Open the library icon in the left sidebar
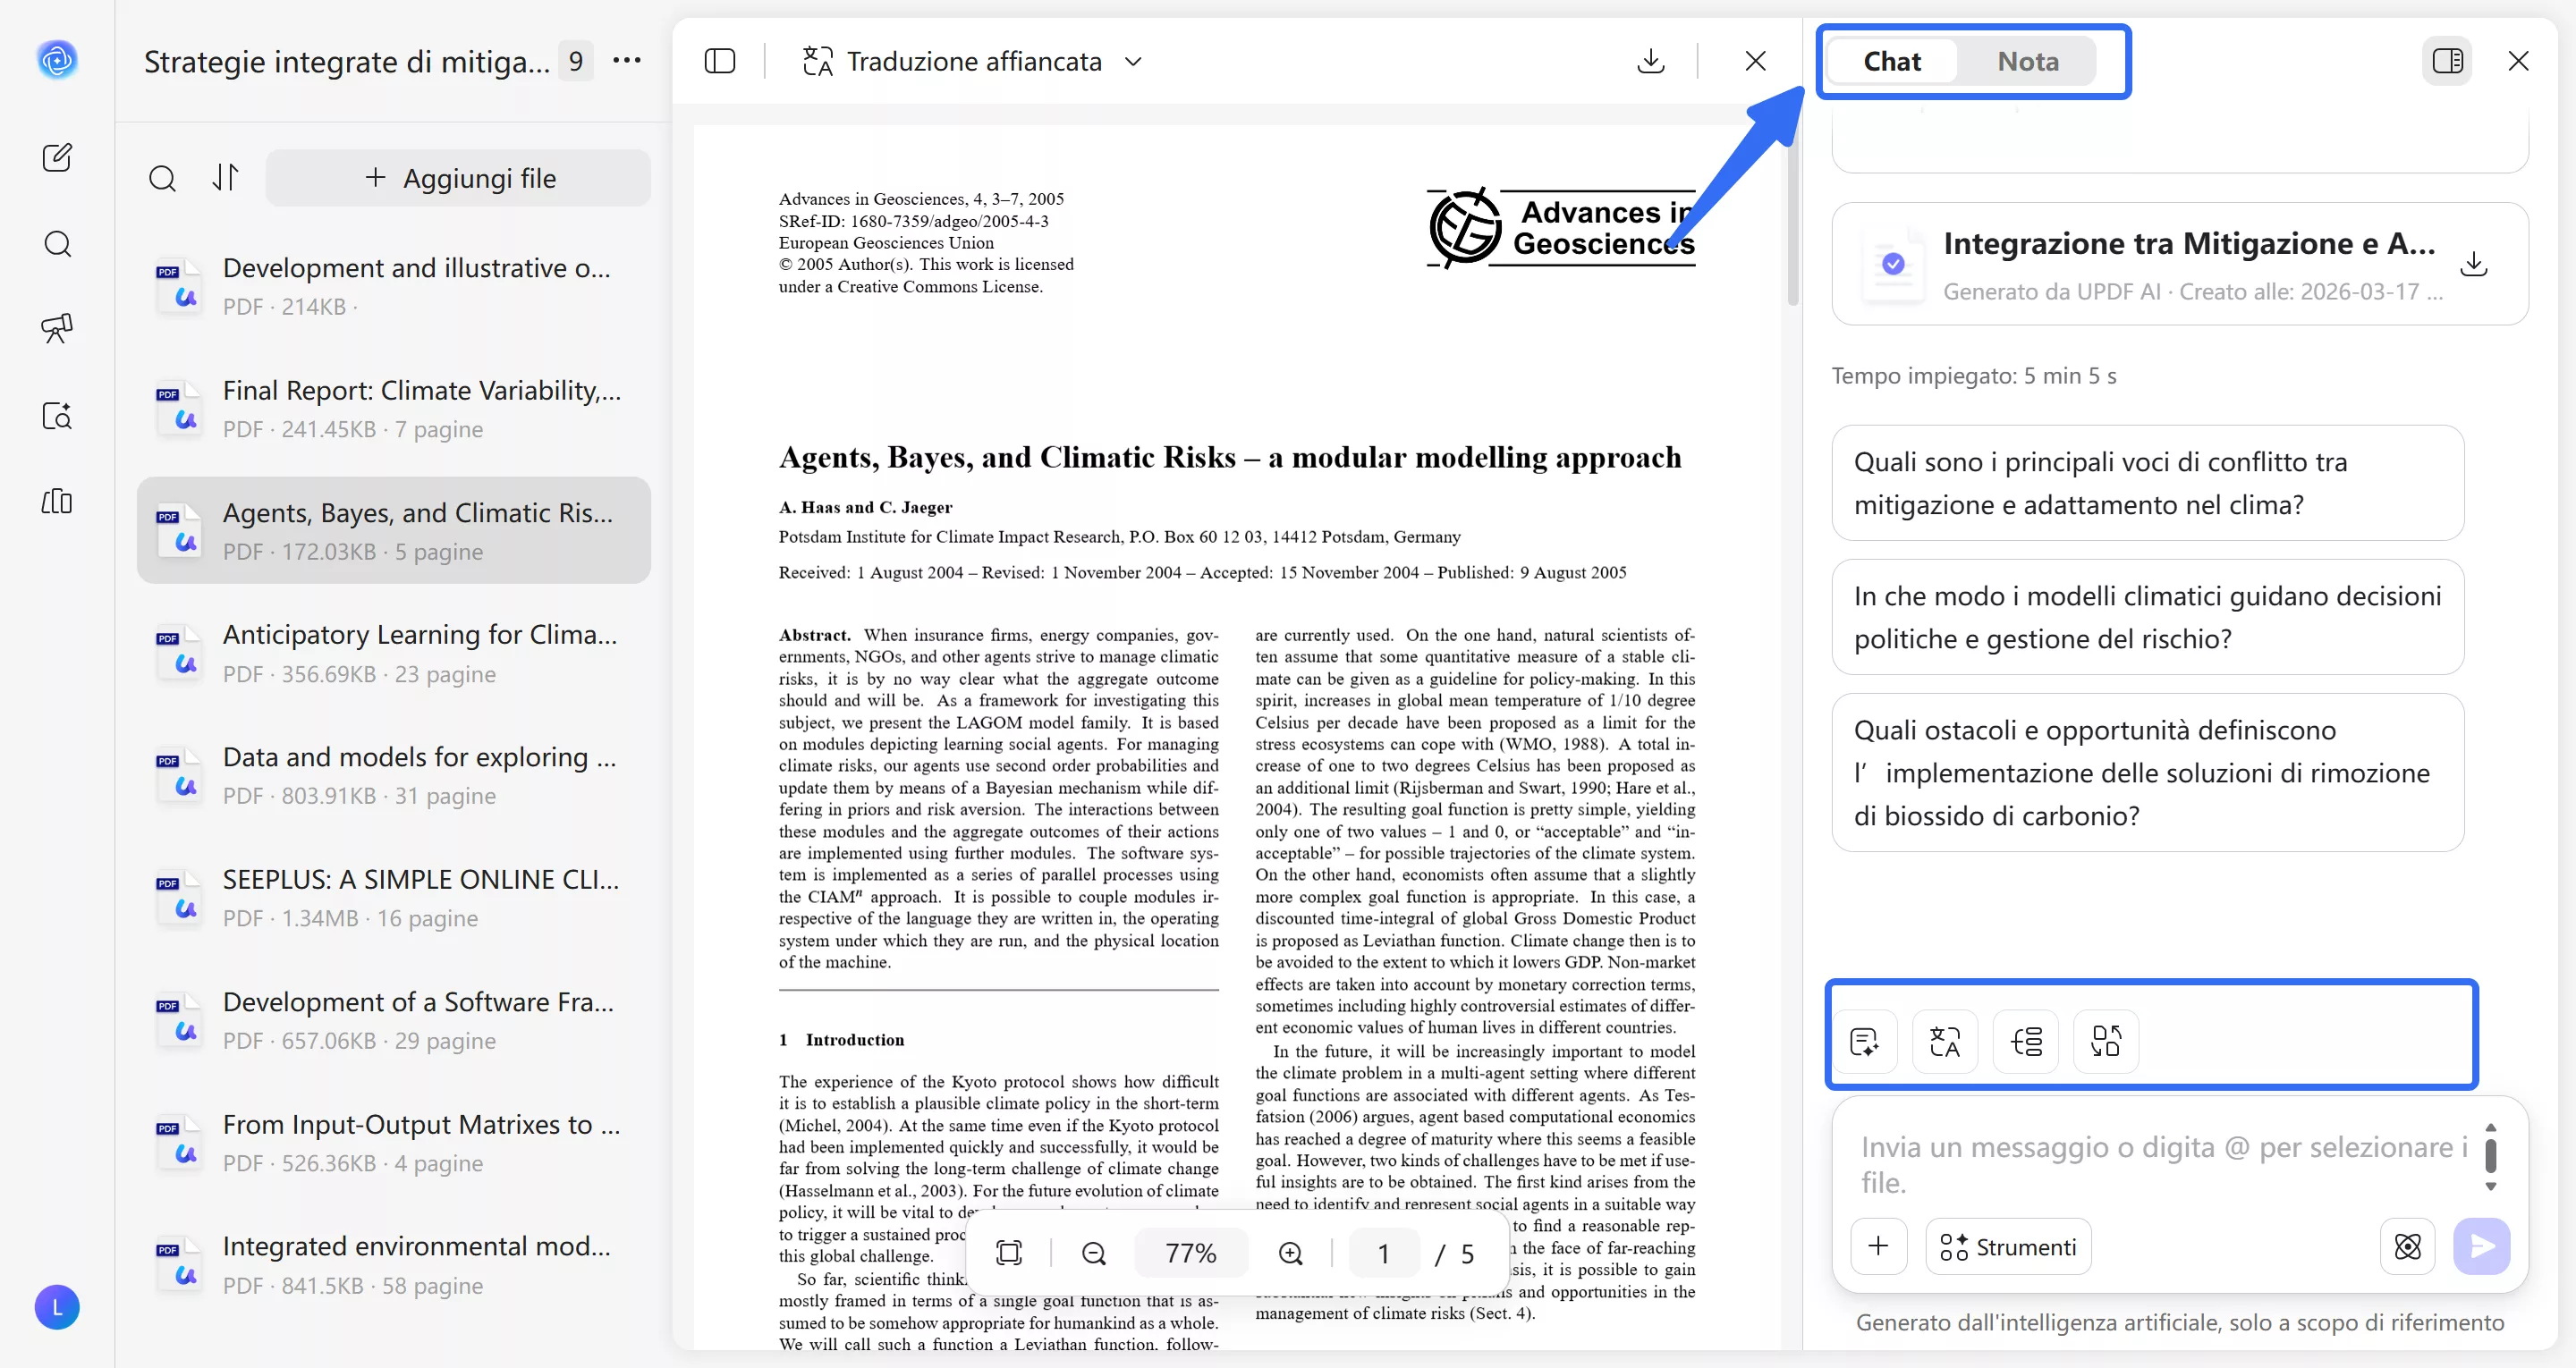 pos(57,502)
